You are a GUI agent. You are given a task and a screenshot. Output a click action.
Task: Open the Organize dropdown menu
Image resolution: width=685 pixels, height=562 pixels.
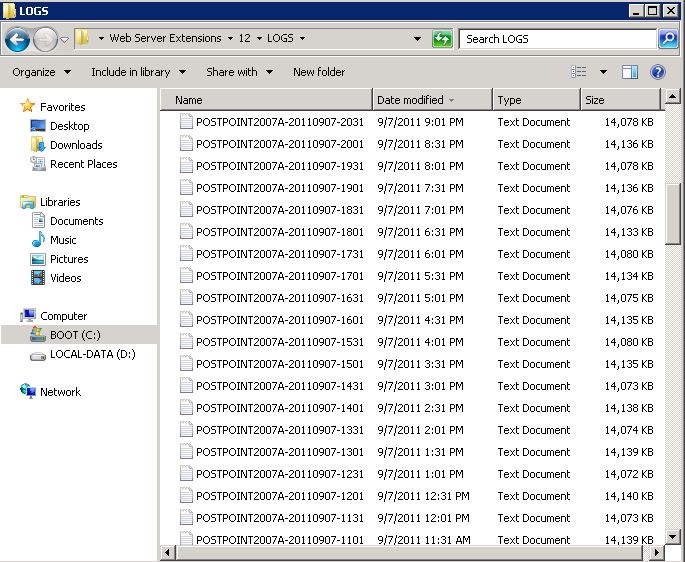41,72
